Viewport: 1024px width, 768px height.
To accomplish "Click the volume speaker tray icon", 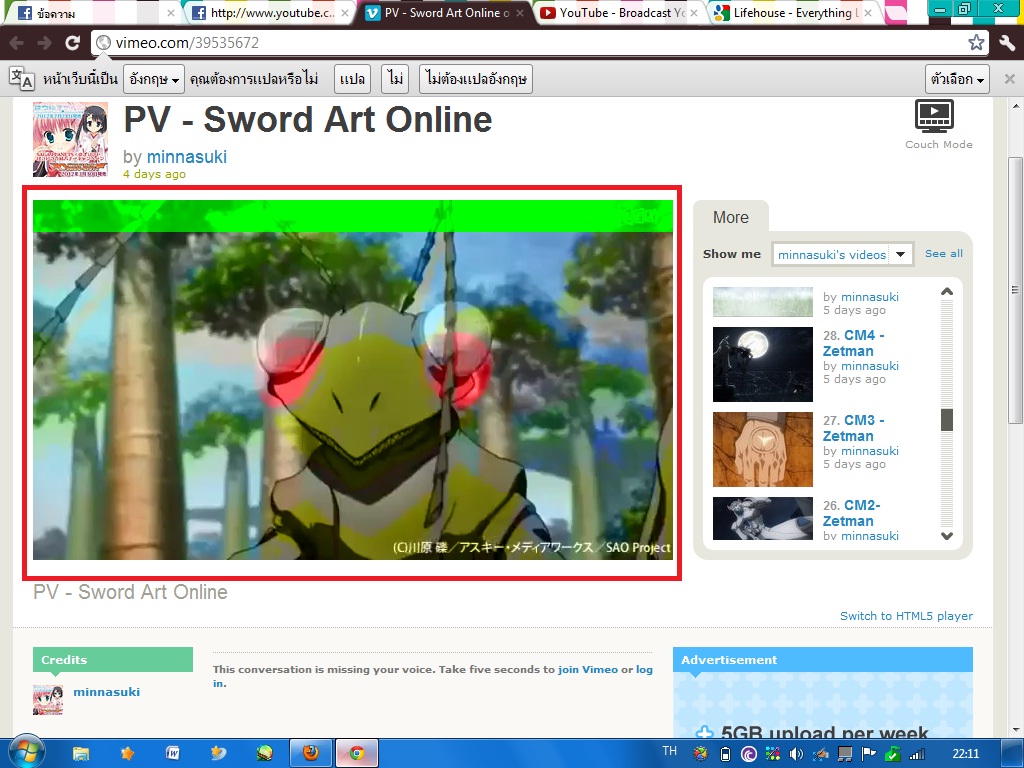I will coord(796,754).
